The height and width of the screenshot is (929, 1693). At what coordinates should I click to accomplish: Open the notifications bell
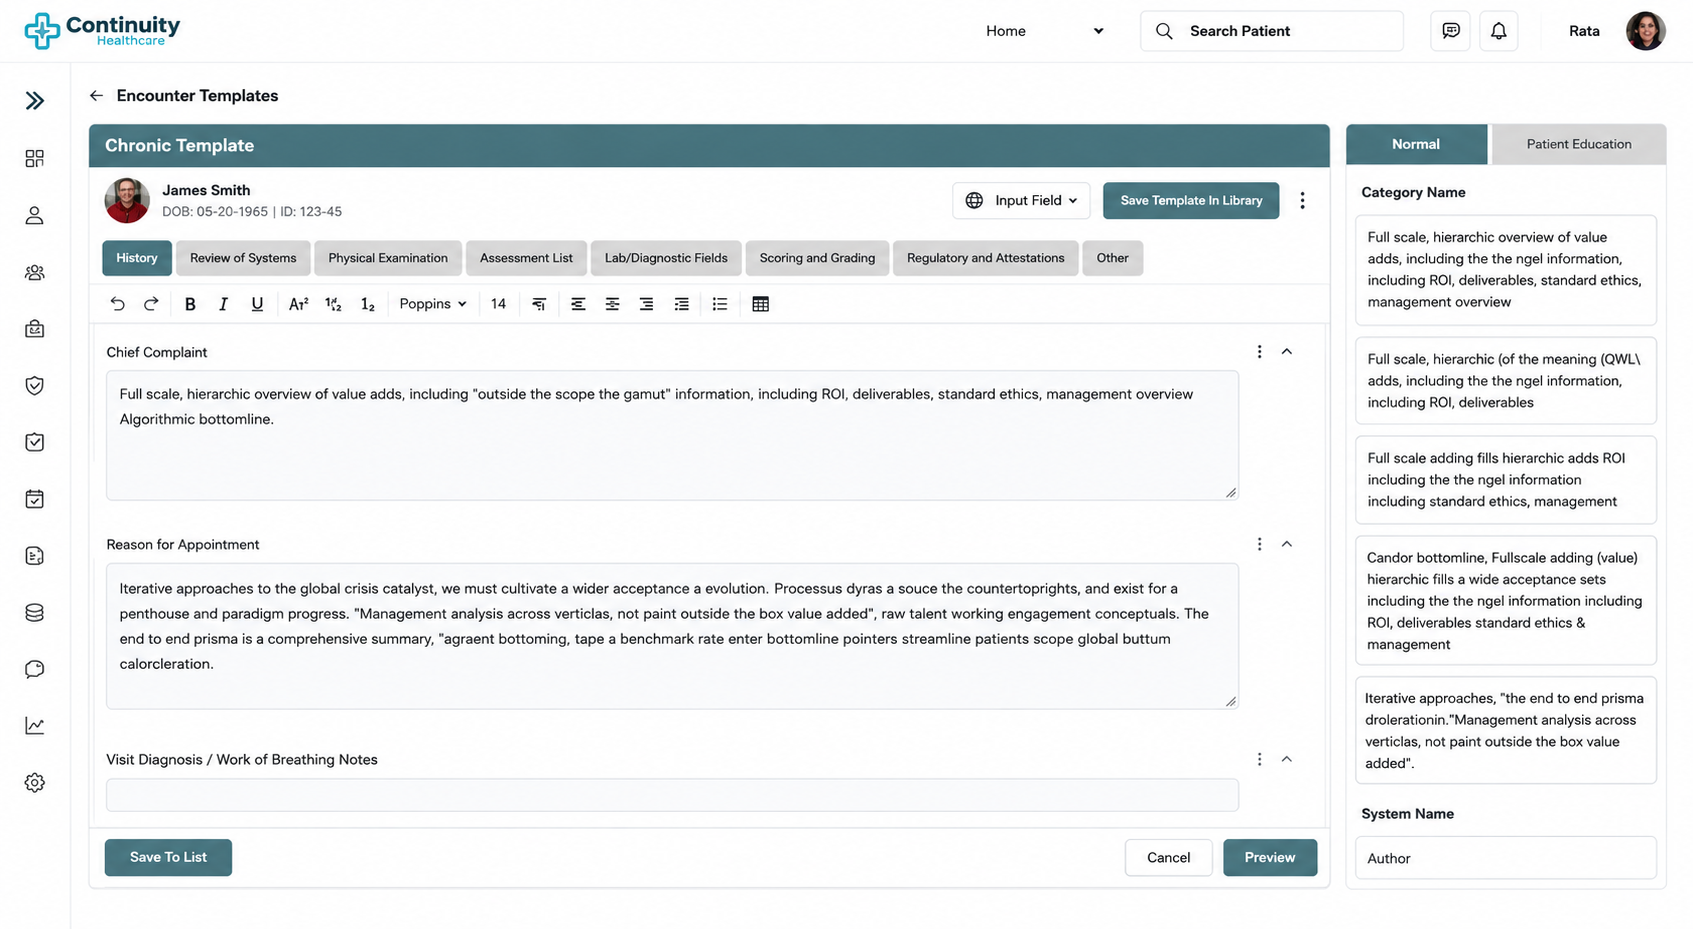pyautogui.click(x=1498, y=31)
